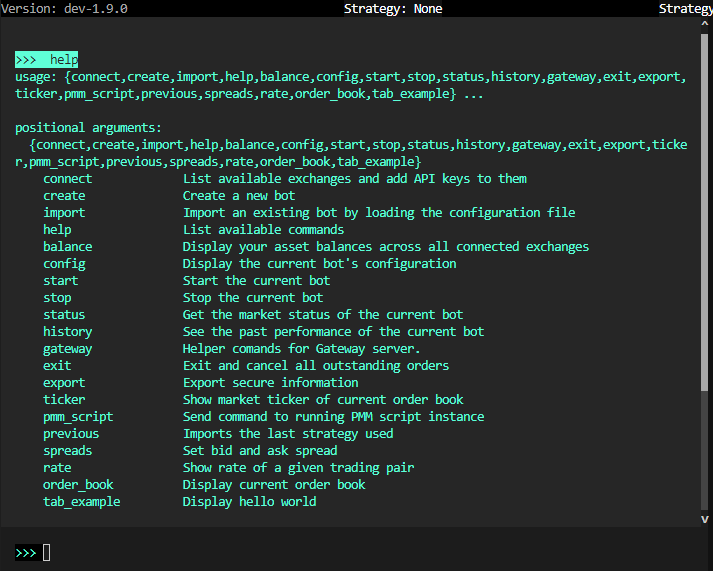Click the 'import' command entry
Viewport: 713px width, 571px height.
click(64, 213)
